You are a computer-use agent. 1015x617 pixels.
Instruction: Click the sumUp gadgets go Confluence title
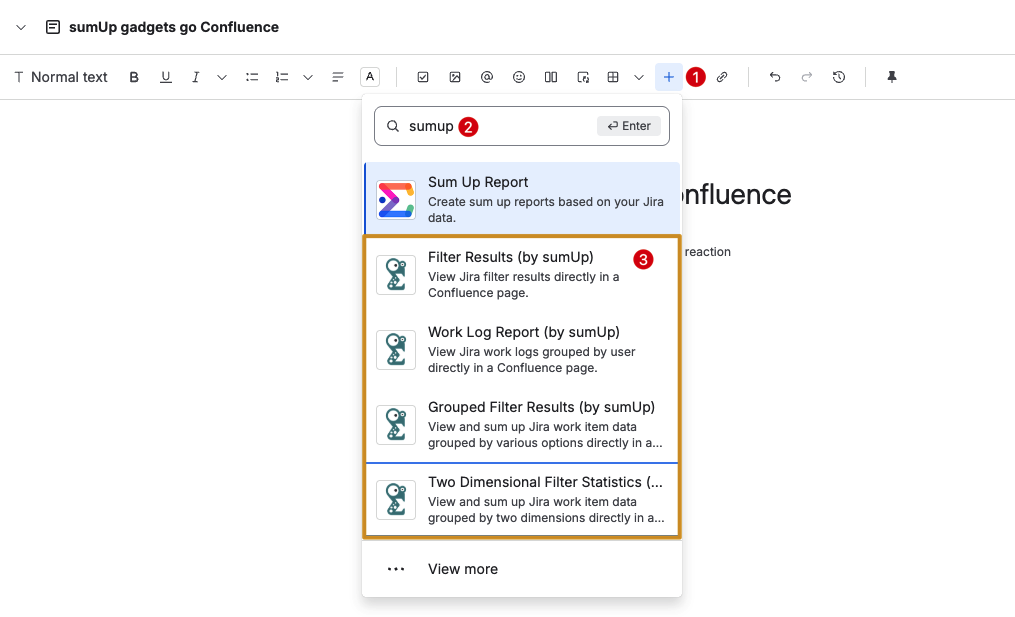click(174, 27)
